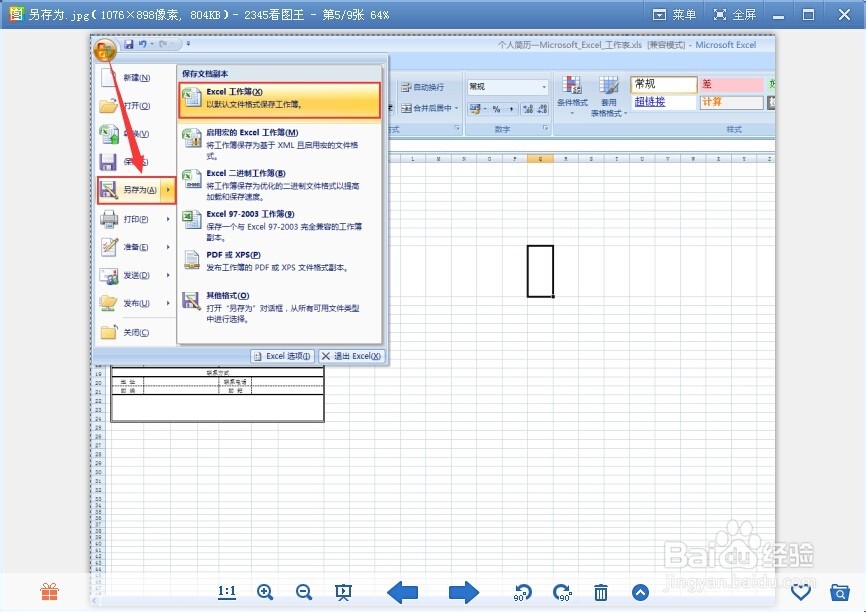Open the 菜单 menu in the viewer title bar
The height and width of the screenshot is (612, 866).
[x=674, y=15]
